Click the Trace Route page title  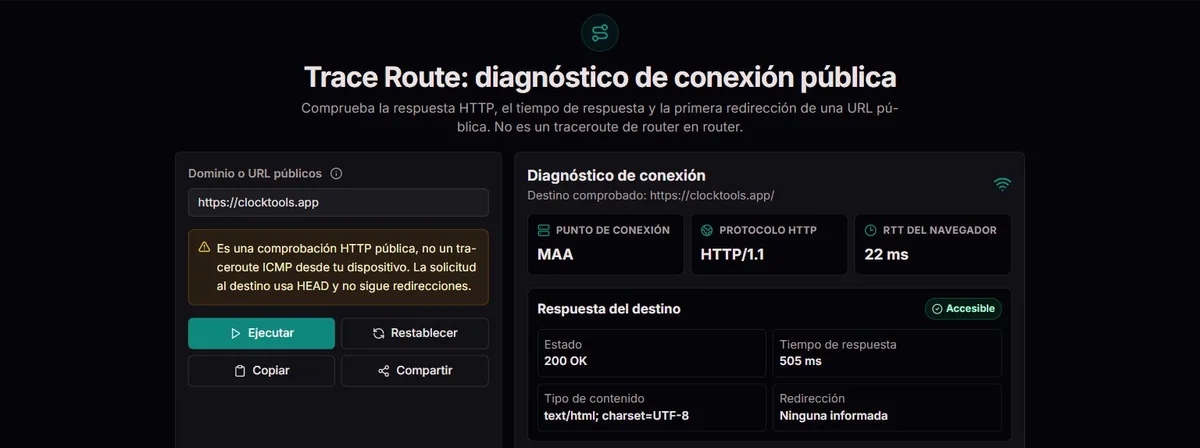click(x=600, y=77)
